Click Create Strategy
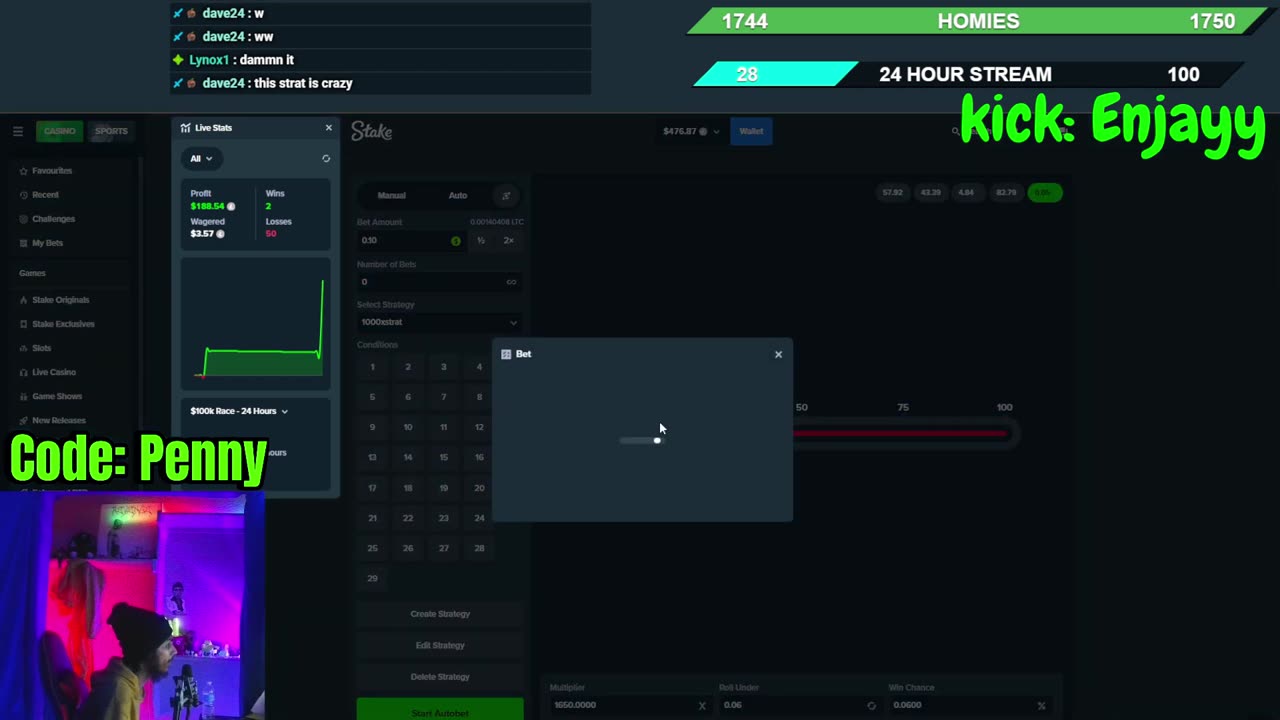Screen dimensions: 1280x720 [x=440, y=614]
